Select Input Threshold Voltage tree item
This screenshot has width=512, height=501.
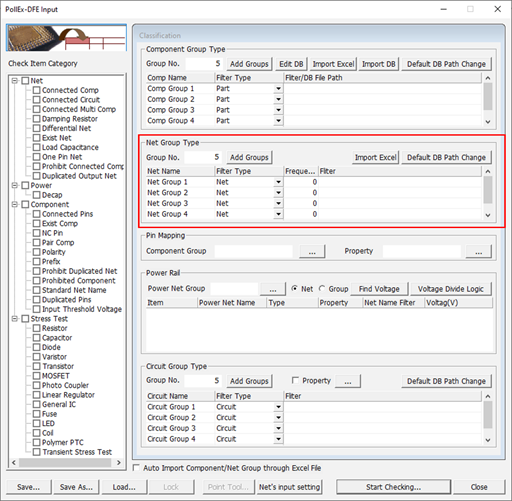[82, 309]
